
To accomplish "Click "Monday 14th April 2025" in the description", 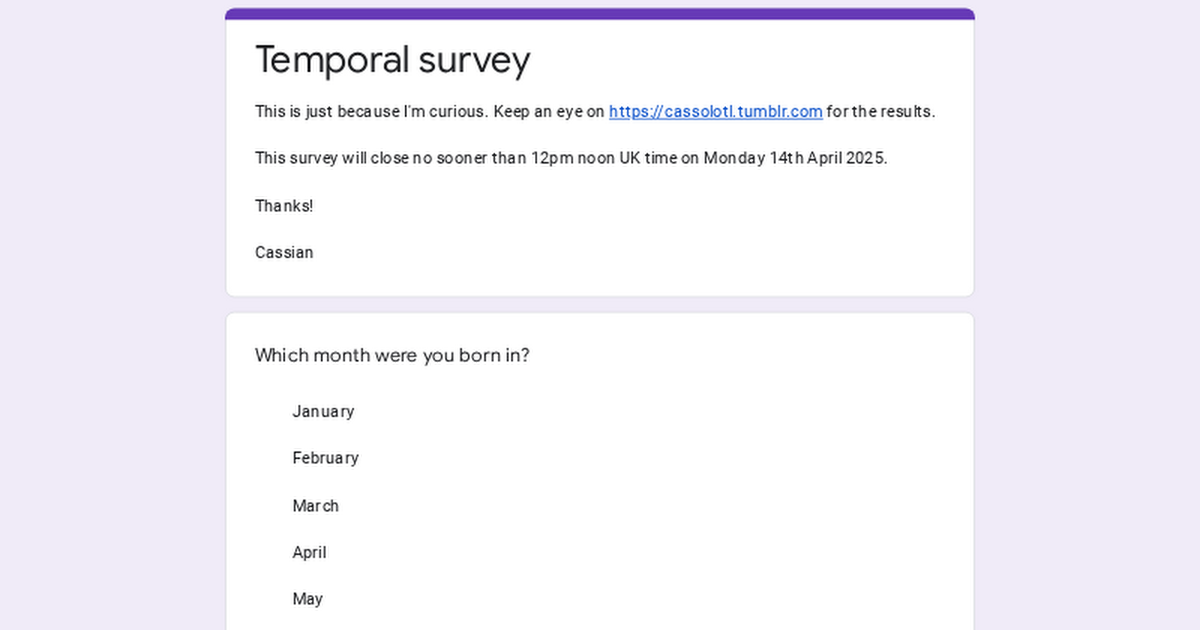I will pyautogui.click(x=794, y=158).
